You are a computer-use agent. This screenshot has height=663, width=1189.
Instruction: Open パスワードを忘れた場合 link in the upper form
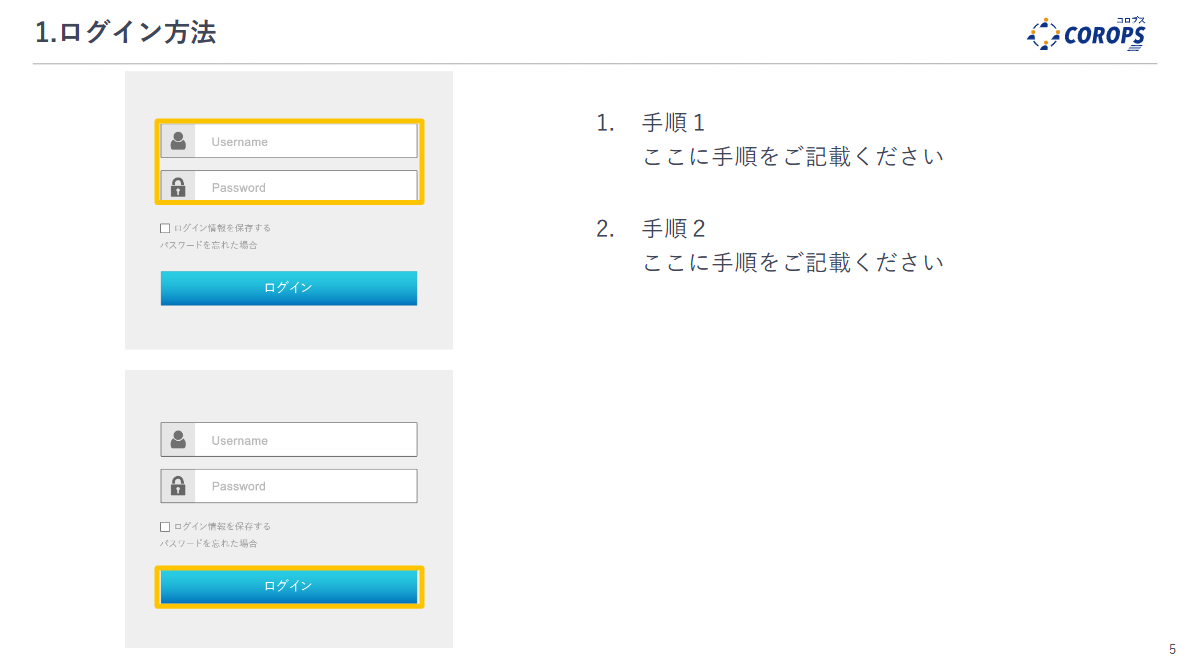tap(208, 245)
